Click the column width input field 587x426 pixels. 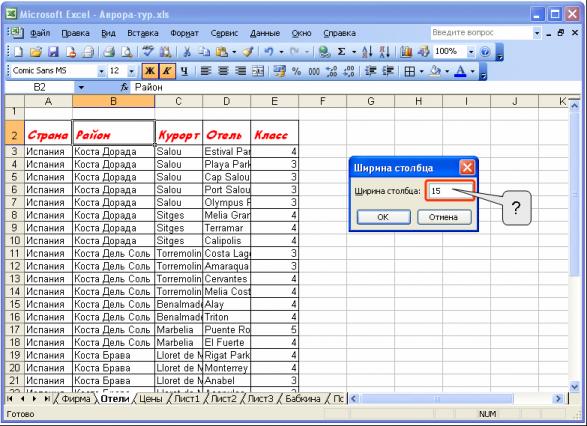click(450, 191)
